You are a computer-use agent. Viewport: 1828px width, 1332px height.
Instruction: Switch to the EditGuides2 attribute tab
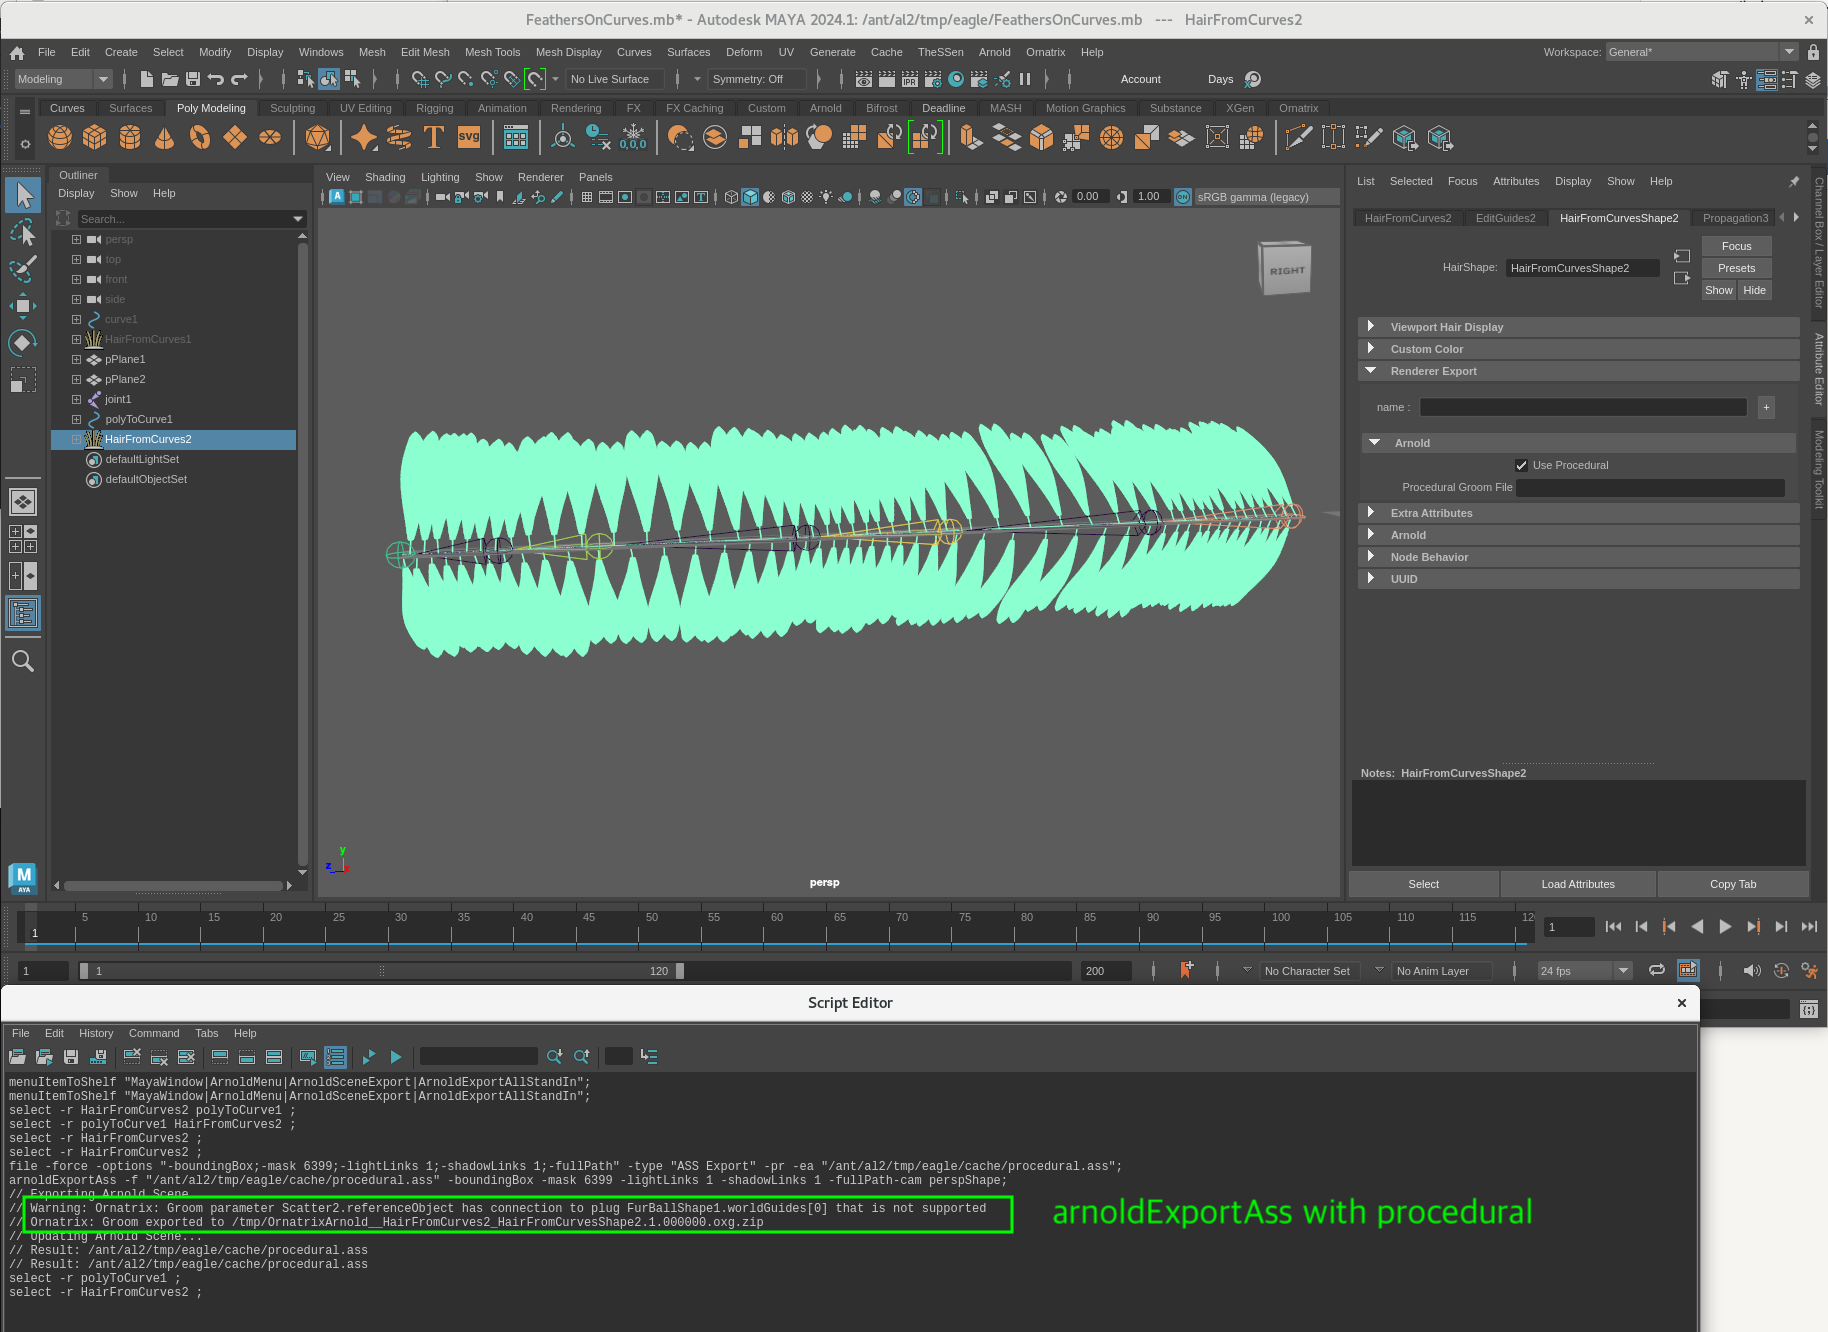click(x=1505, y=218)
